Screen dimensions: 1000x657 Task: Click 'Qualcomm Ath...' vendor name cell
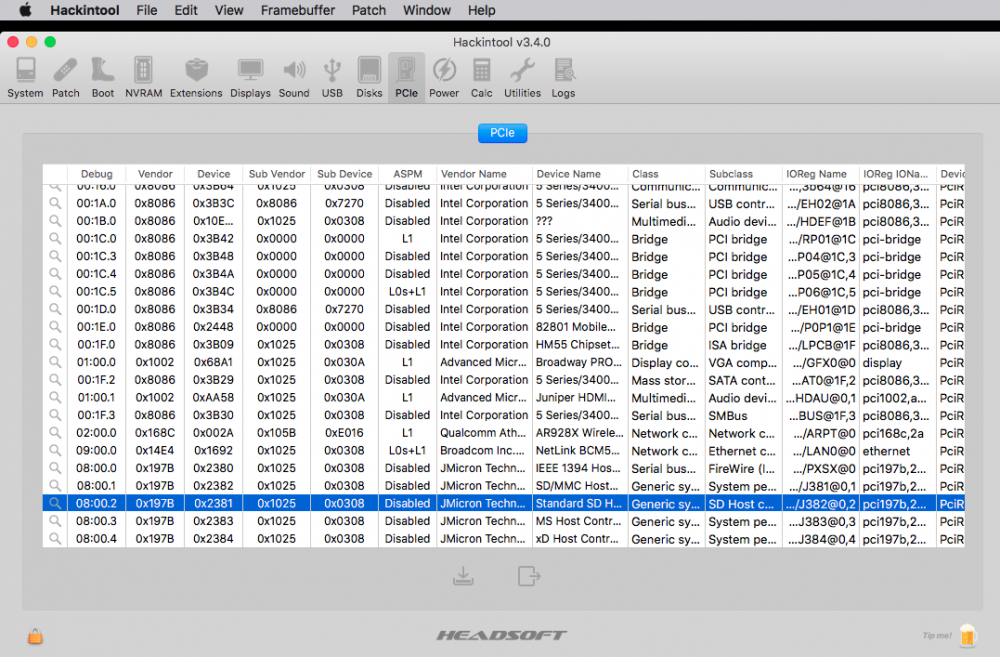point(484,432)
